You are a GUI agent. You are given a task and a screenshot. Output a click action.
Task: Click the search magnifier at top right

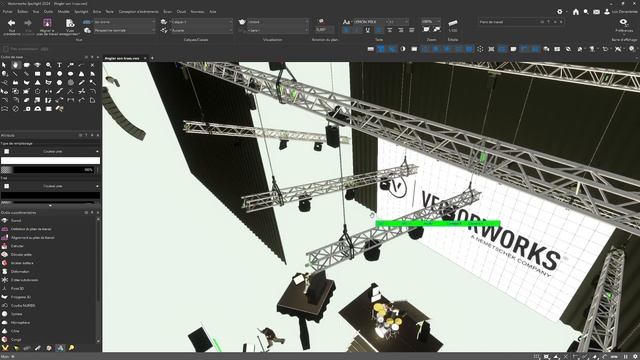tap(586, 12)
